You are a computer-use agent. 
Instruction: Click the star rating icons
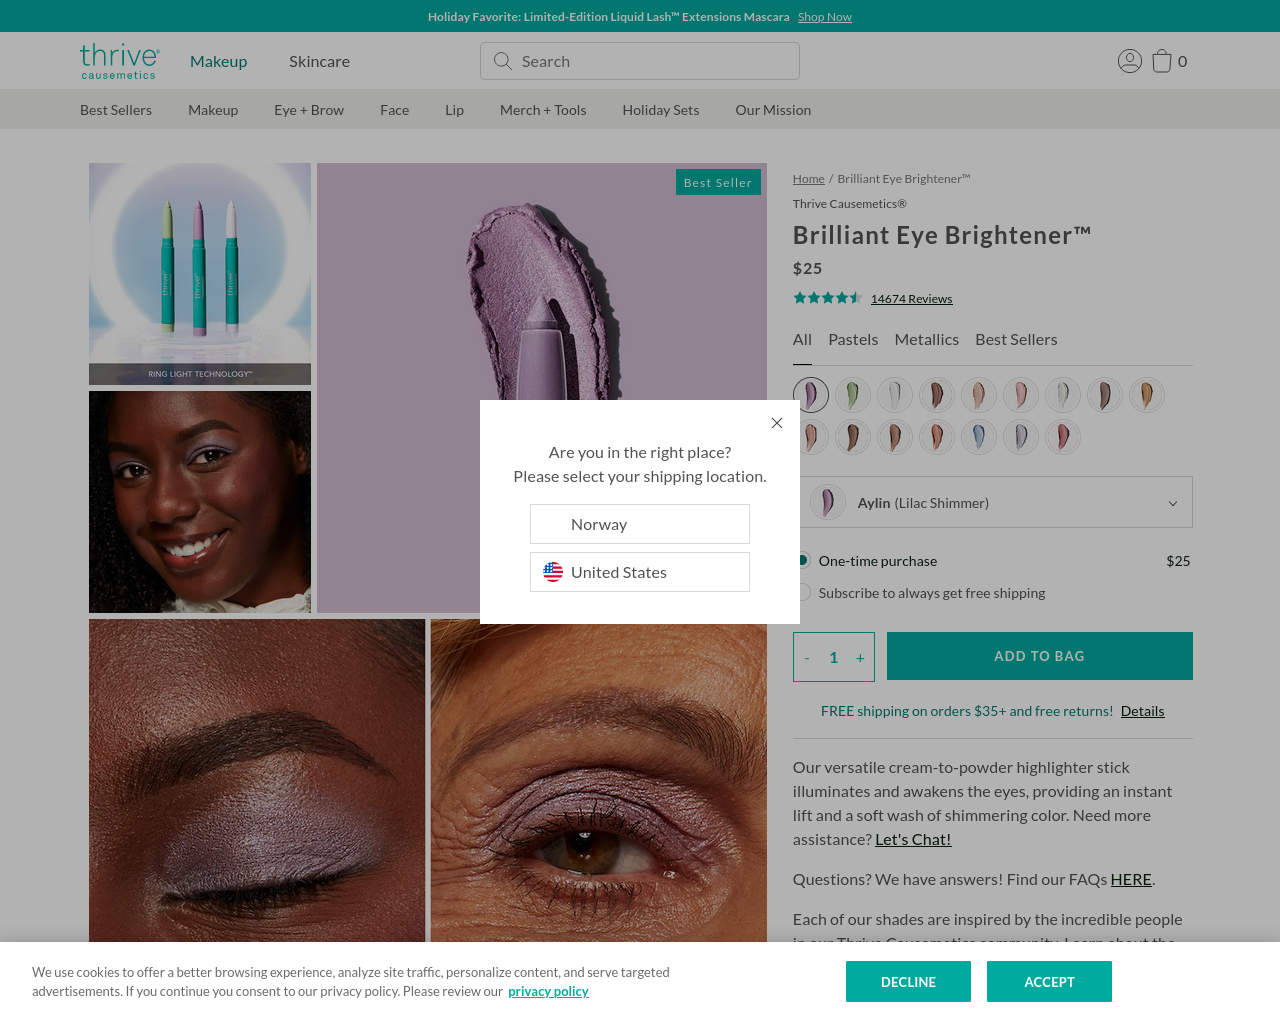tap(827, 298)
